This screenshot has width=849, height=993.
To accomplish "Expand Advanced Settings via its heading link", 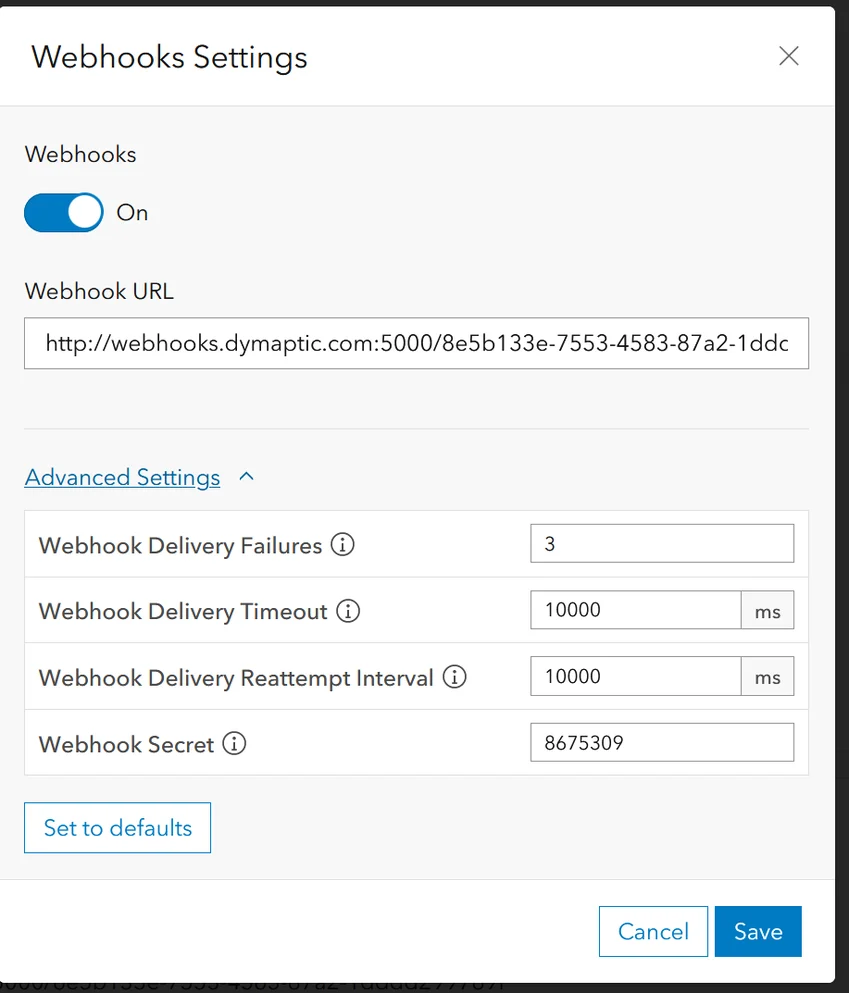I will coord(122,477).
